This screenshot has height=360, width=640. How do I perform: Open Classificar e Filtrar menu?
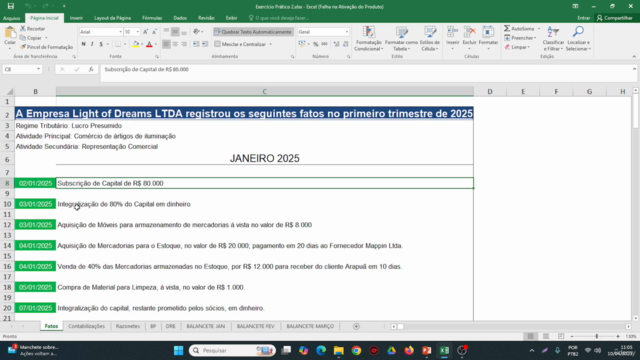pos(553,38)
